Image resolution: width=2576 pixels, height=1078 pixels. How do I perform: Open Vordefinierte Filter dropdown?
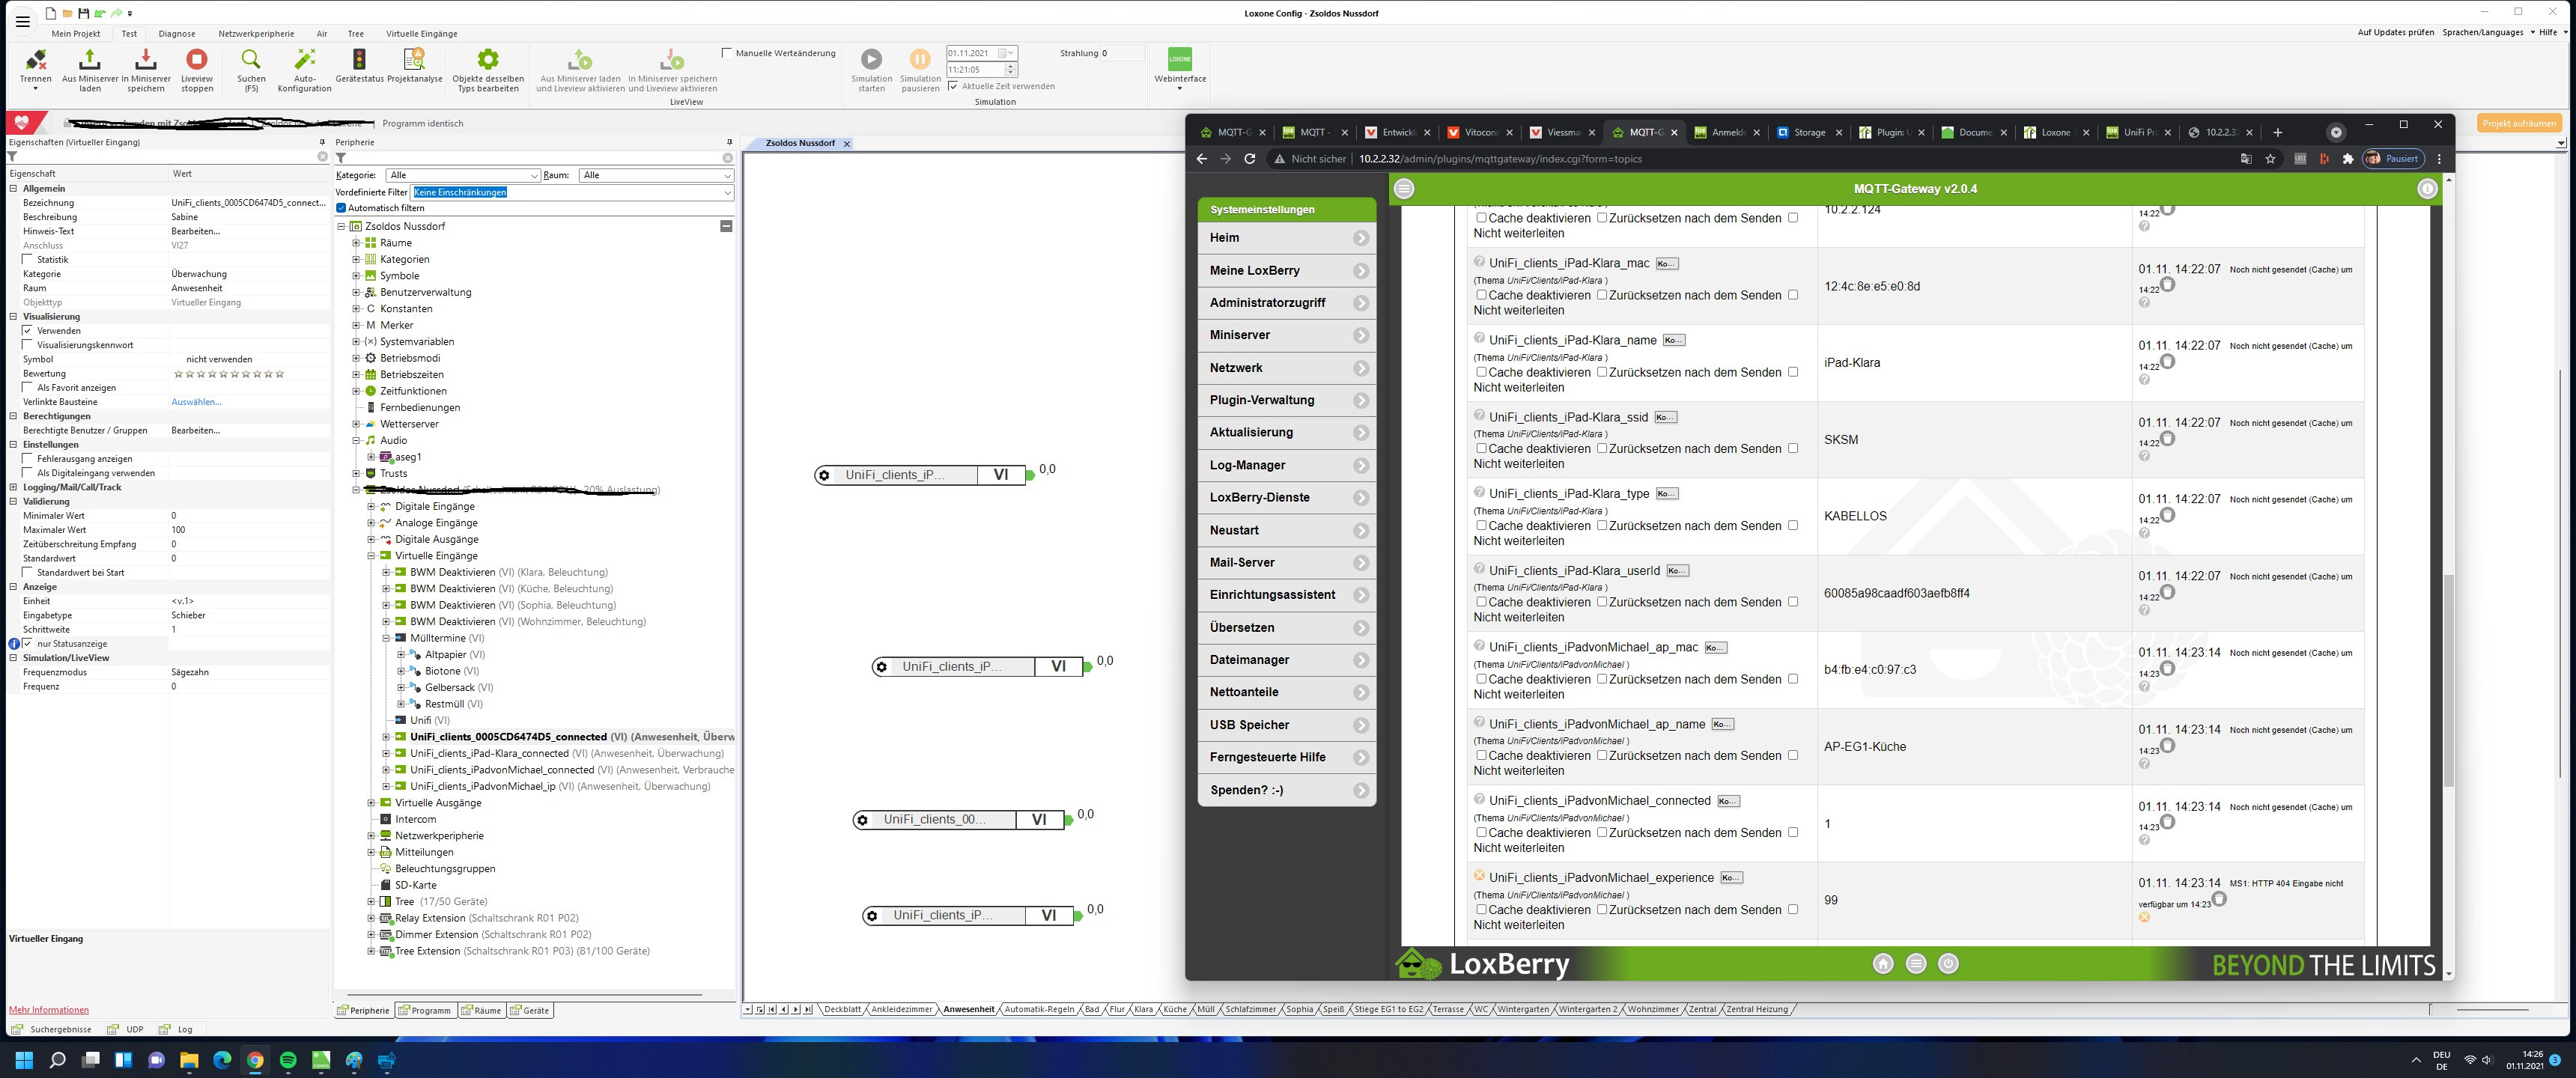click(573, 192)
